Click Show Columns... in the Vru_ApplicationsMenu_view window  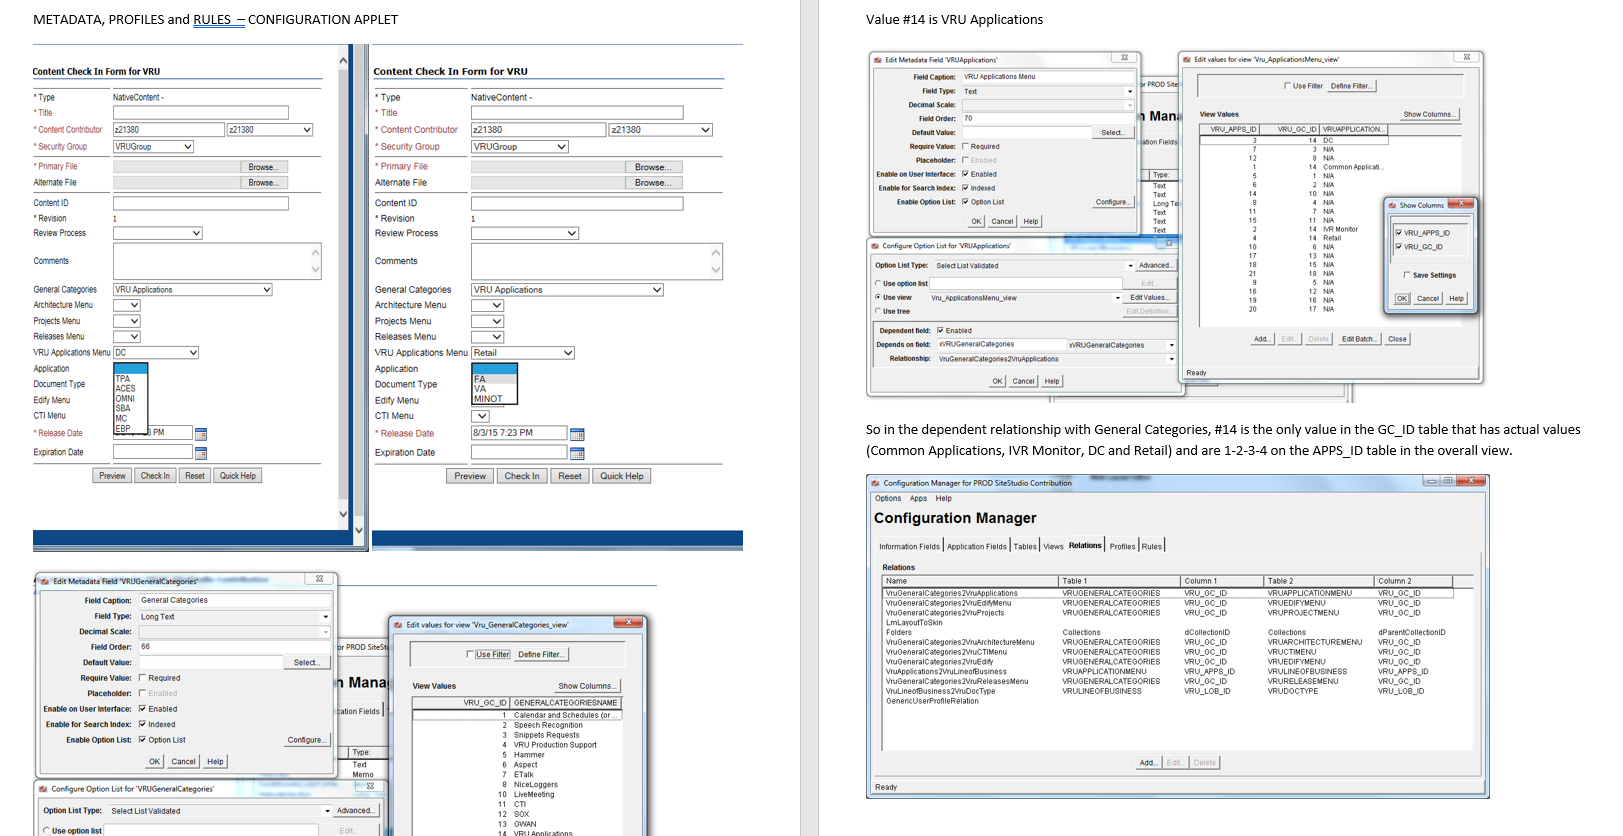point(1429,114)
